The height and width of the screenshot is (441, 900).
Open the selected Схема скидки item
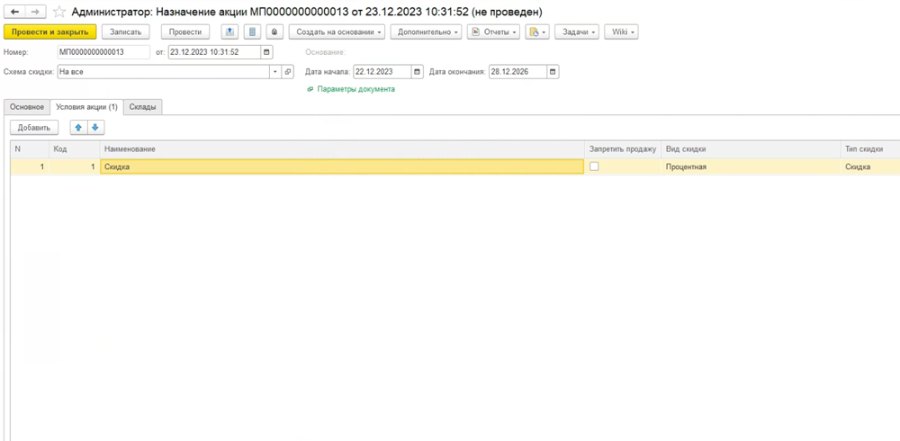[x=288, y=72]
